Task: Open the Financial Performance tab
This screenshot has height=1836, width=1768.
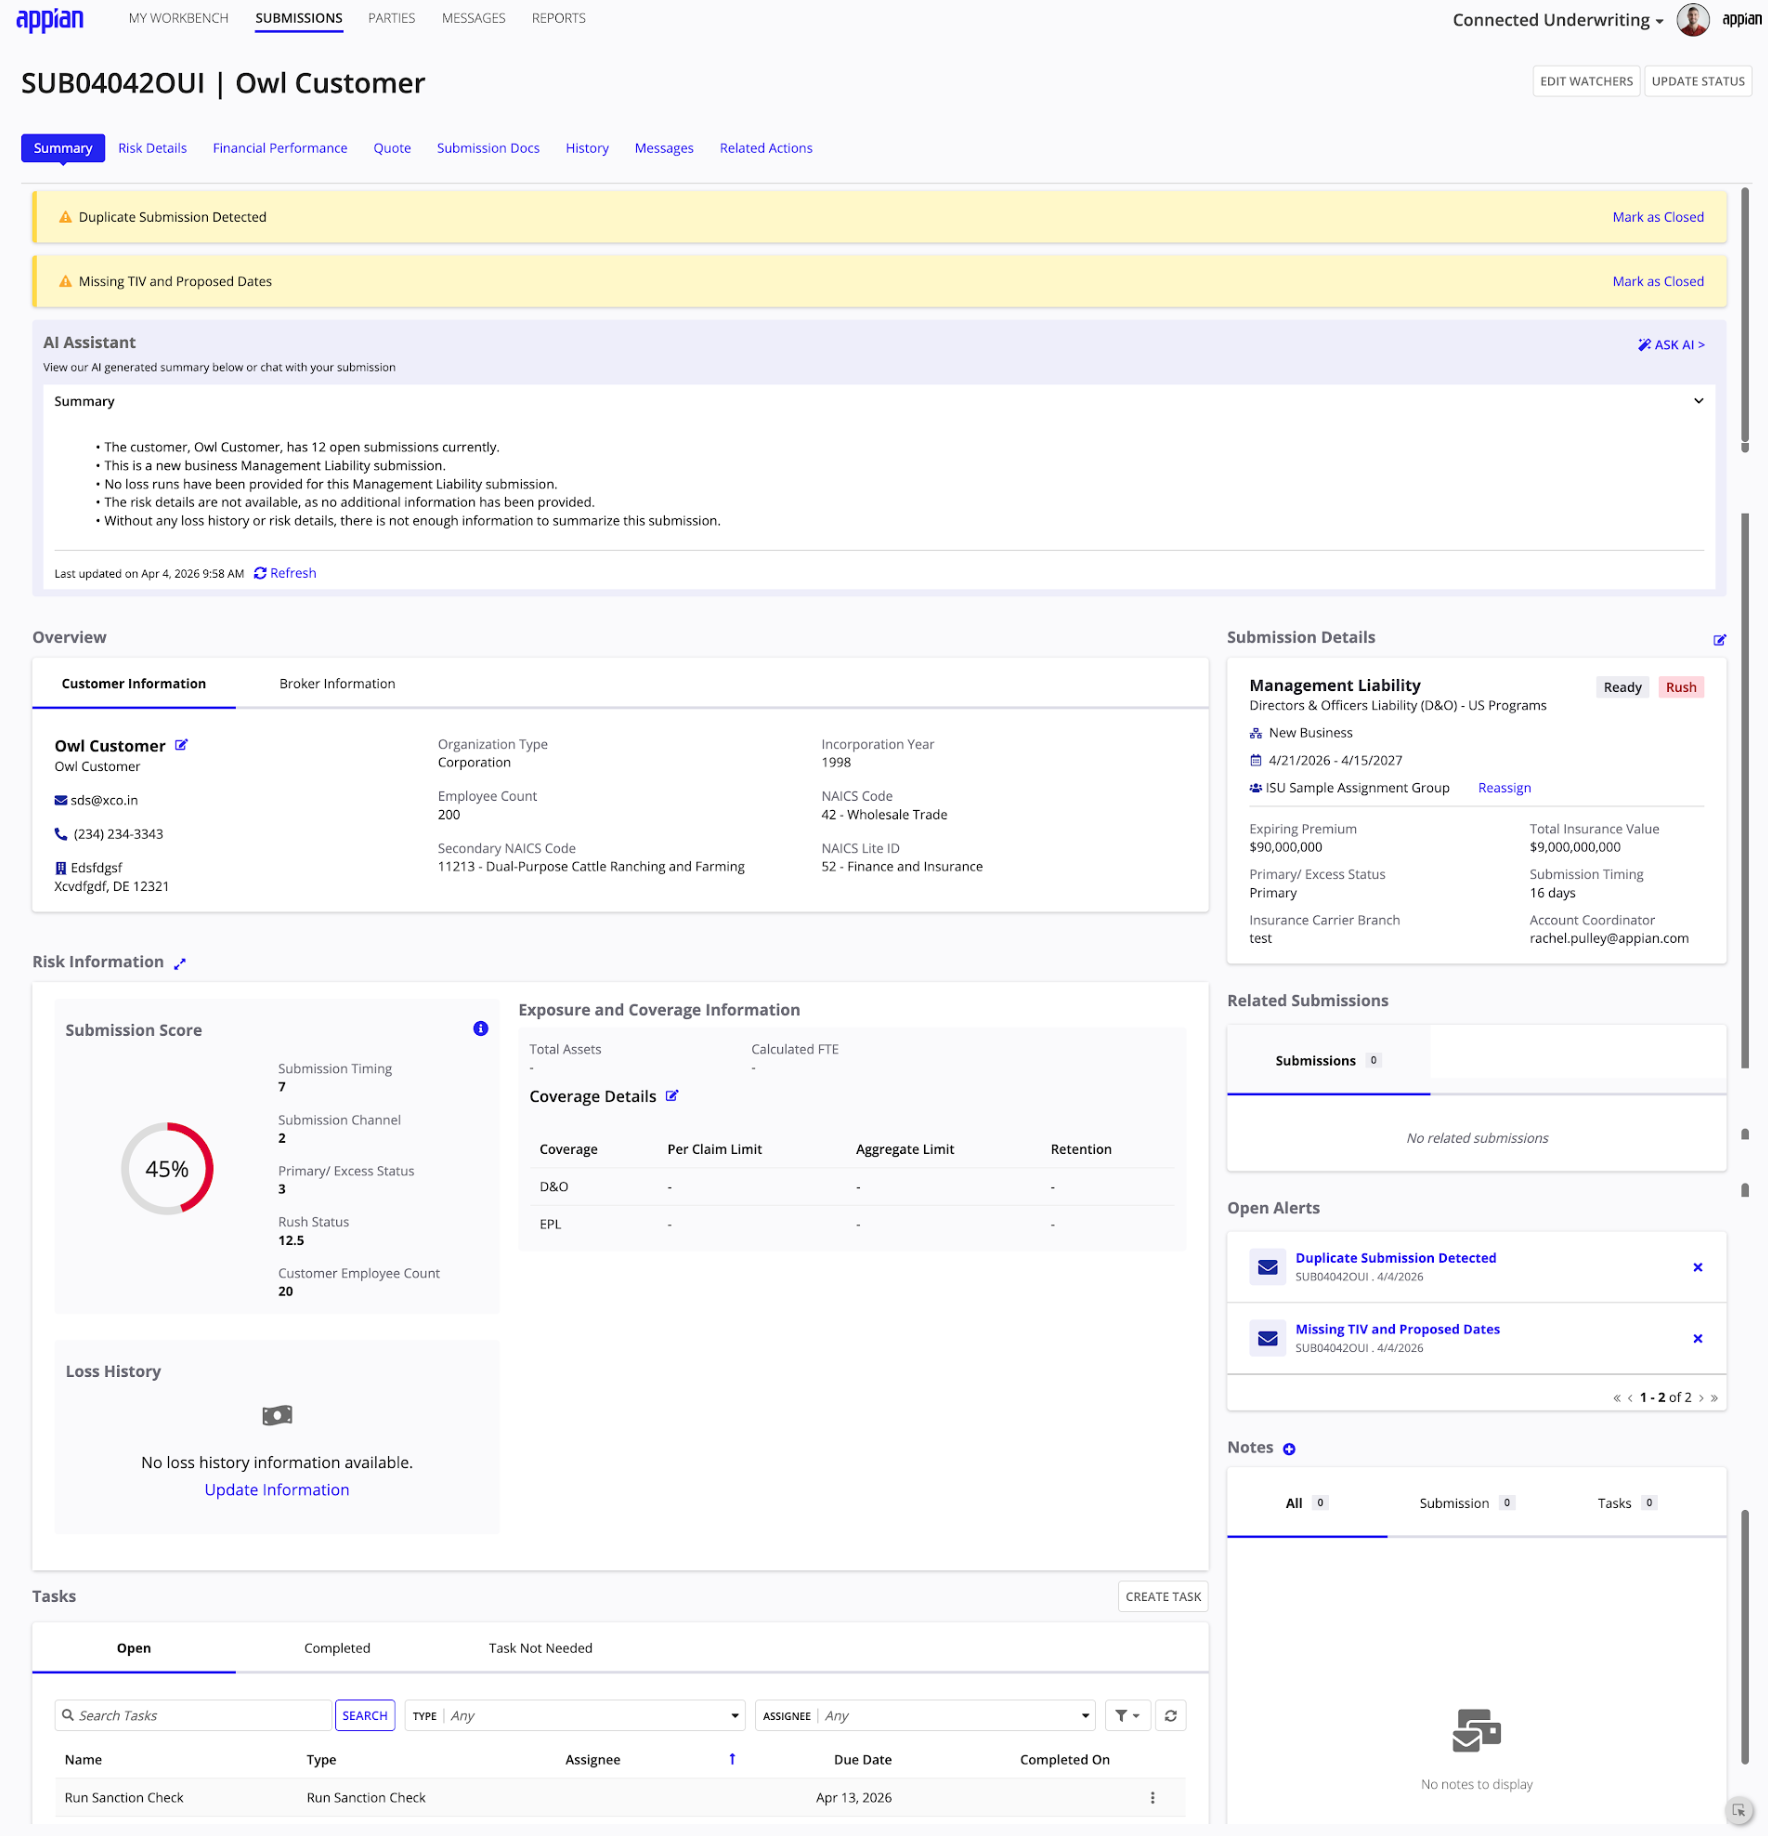Action: point(280,148)
